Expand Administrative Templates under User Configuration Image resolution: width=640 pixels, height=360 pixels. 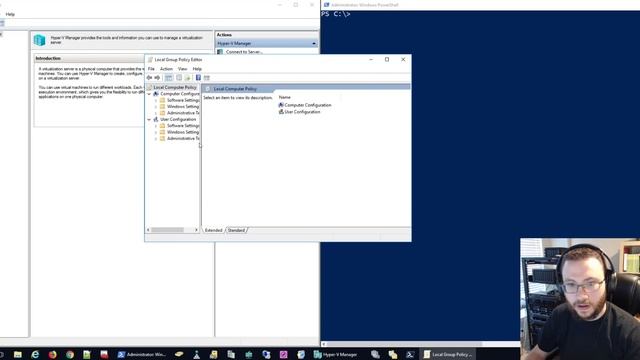click(156, 139)
